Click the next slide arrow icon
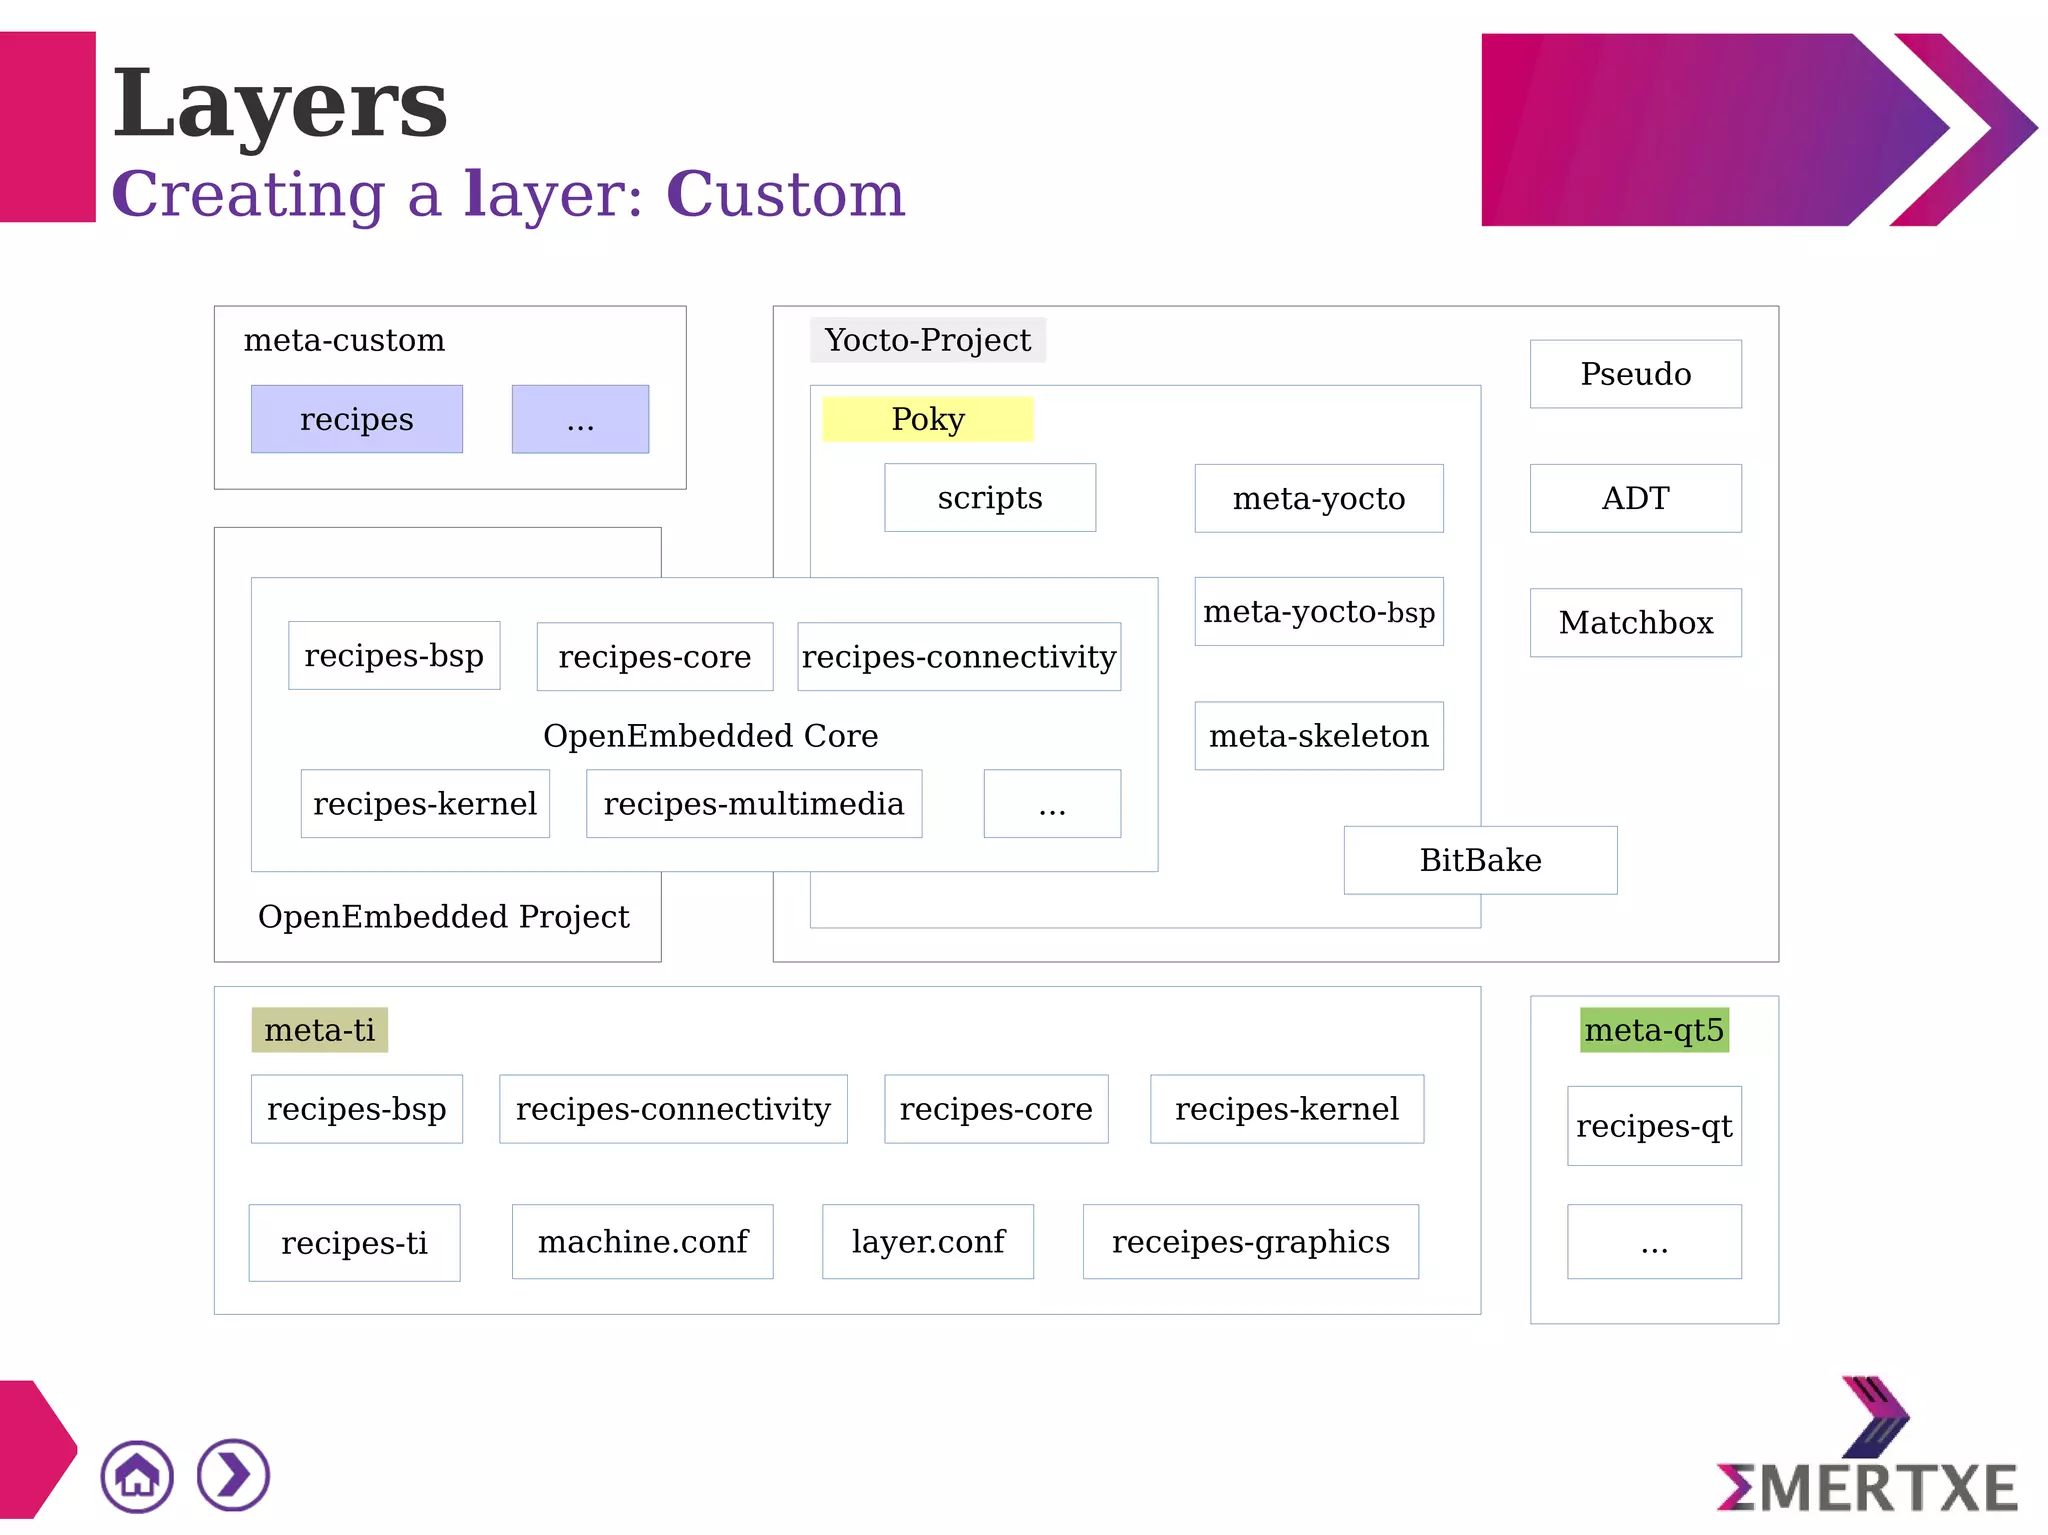2048x1535 pixels. point(233,1476)
